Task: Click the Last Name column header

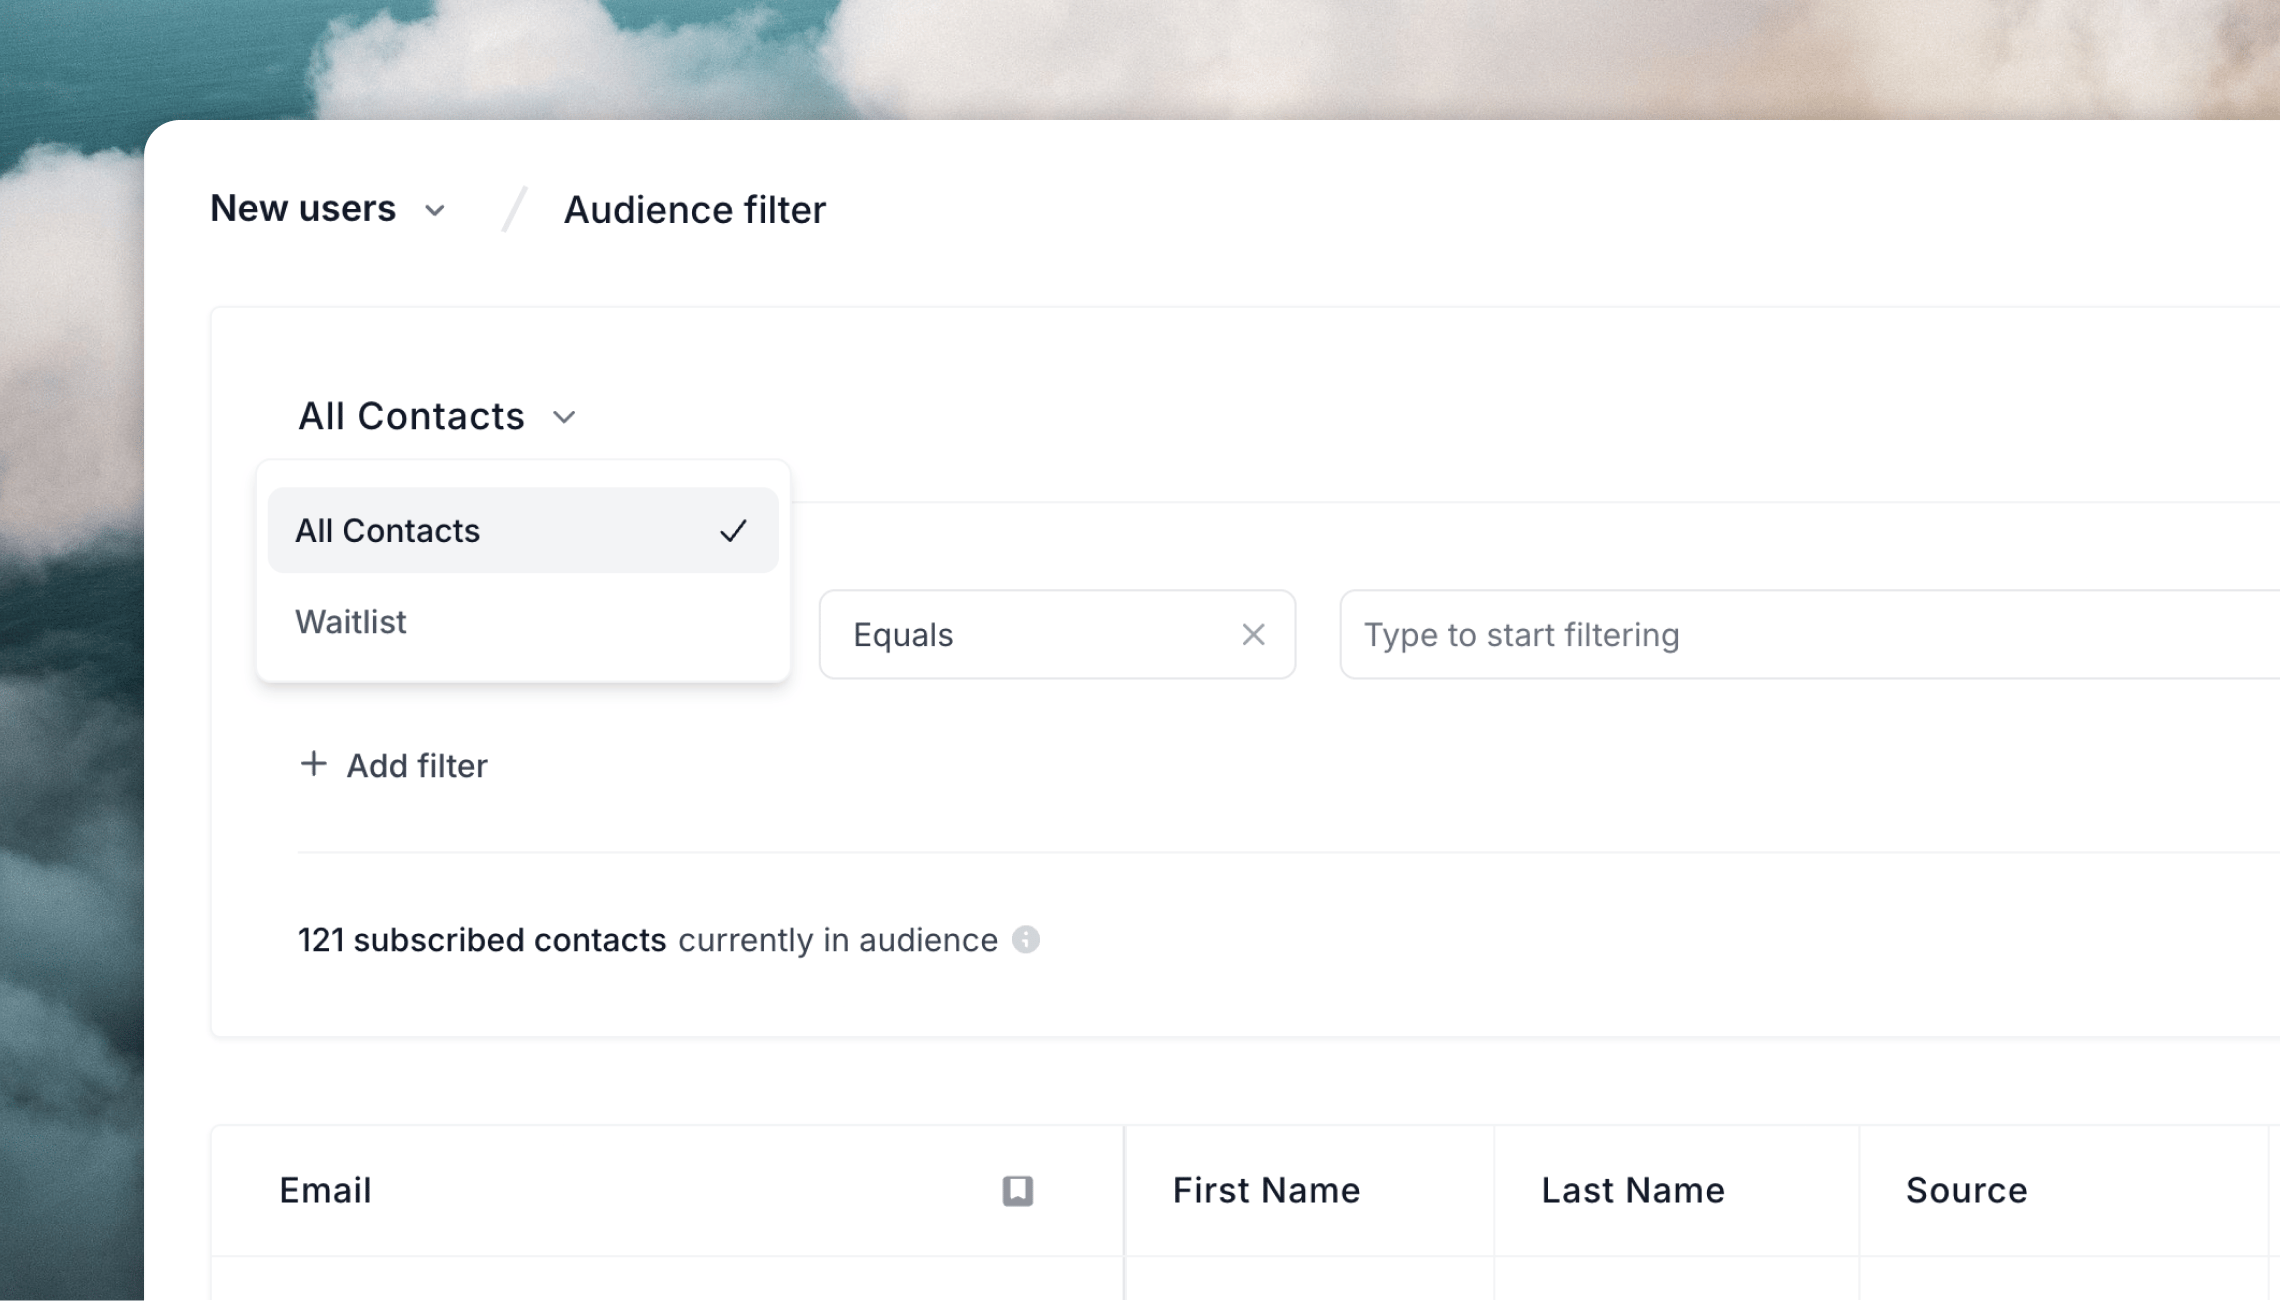Action: point(1677,1190)
